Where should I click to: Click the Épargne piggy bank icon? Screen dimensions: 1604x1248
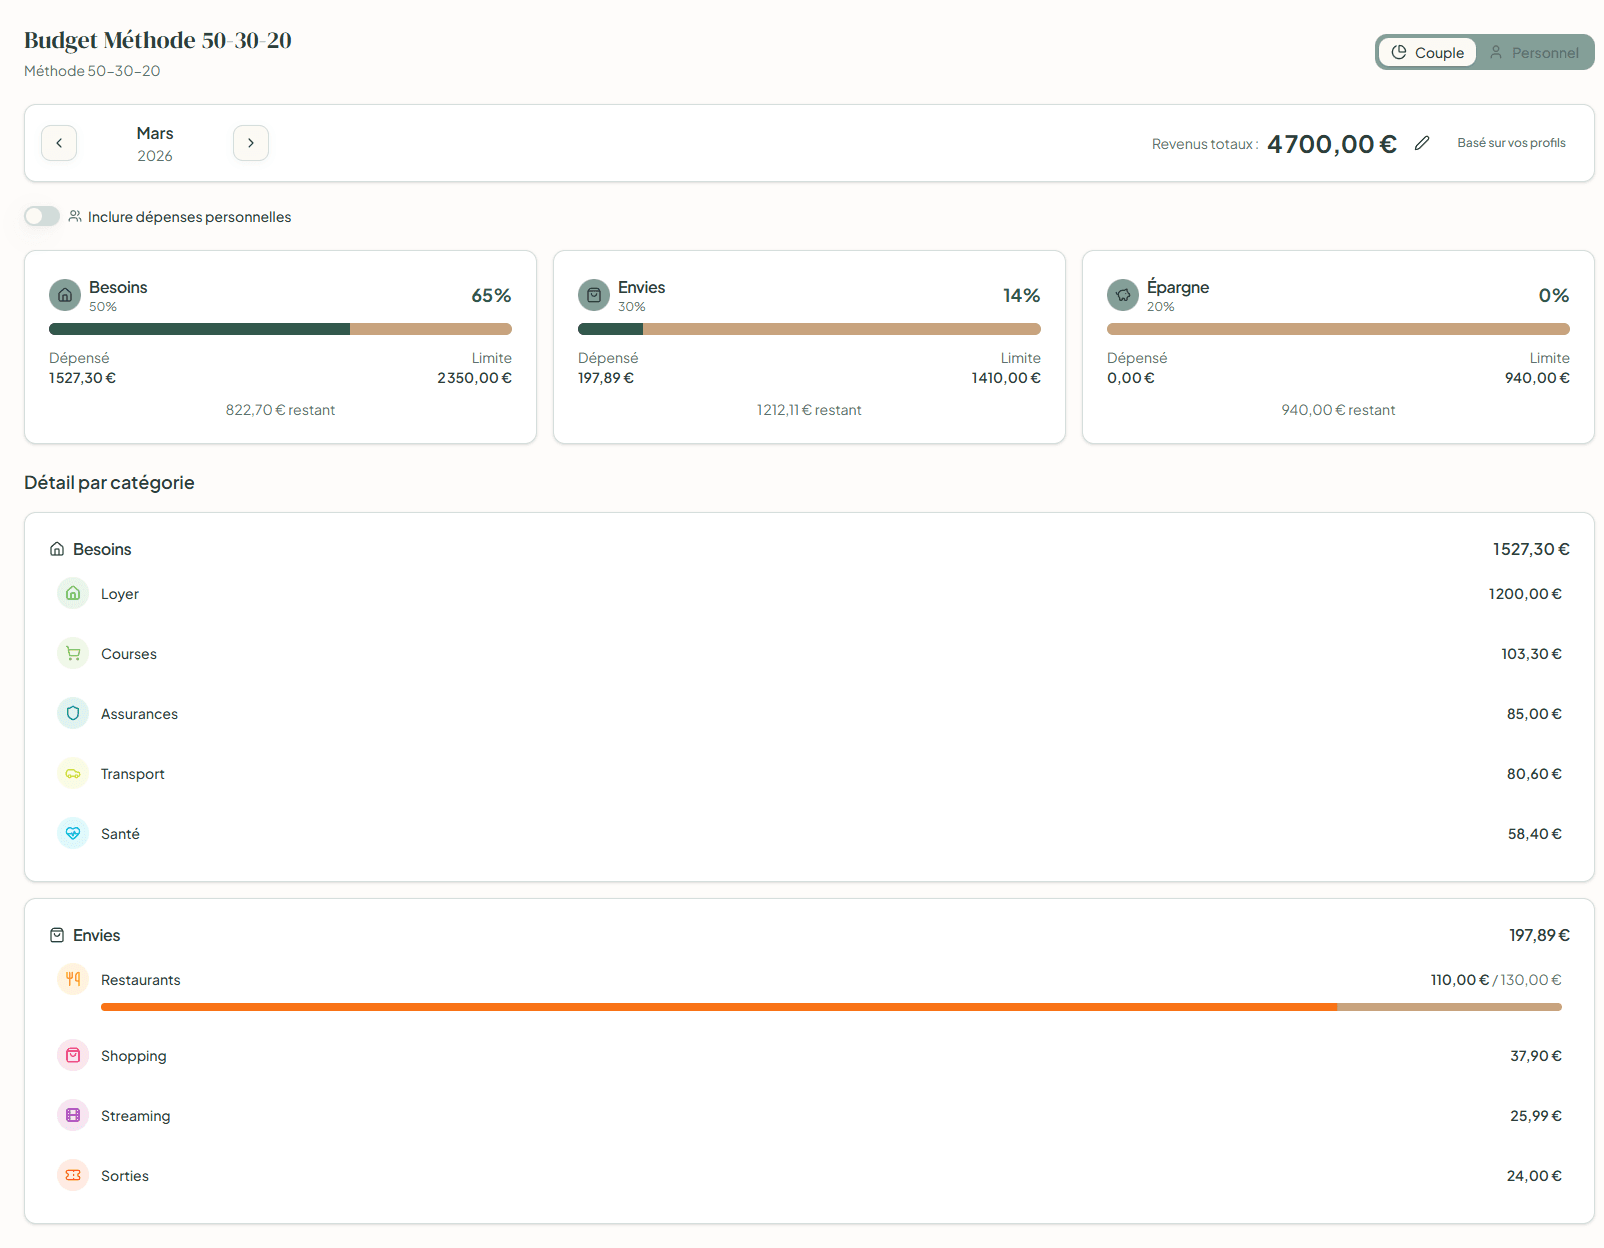click(1123, 295)
